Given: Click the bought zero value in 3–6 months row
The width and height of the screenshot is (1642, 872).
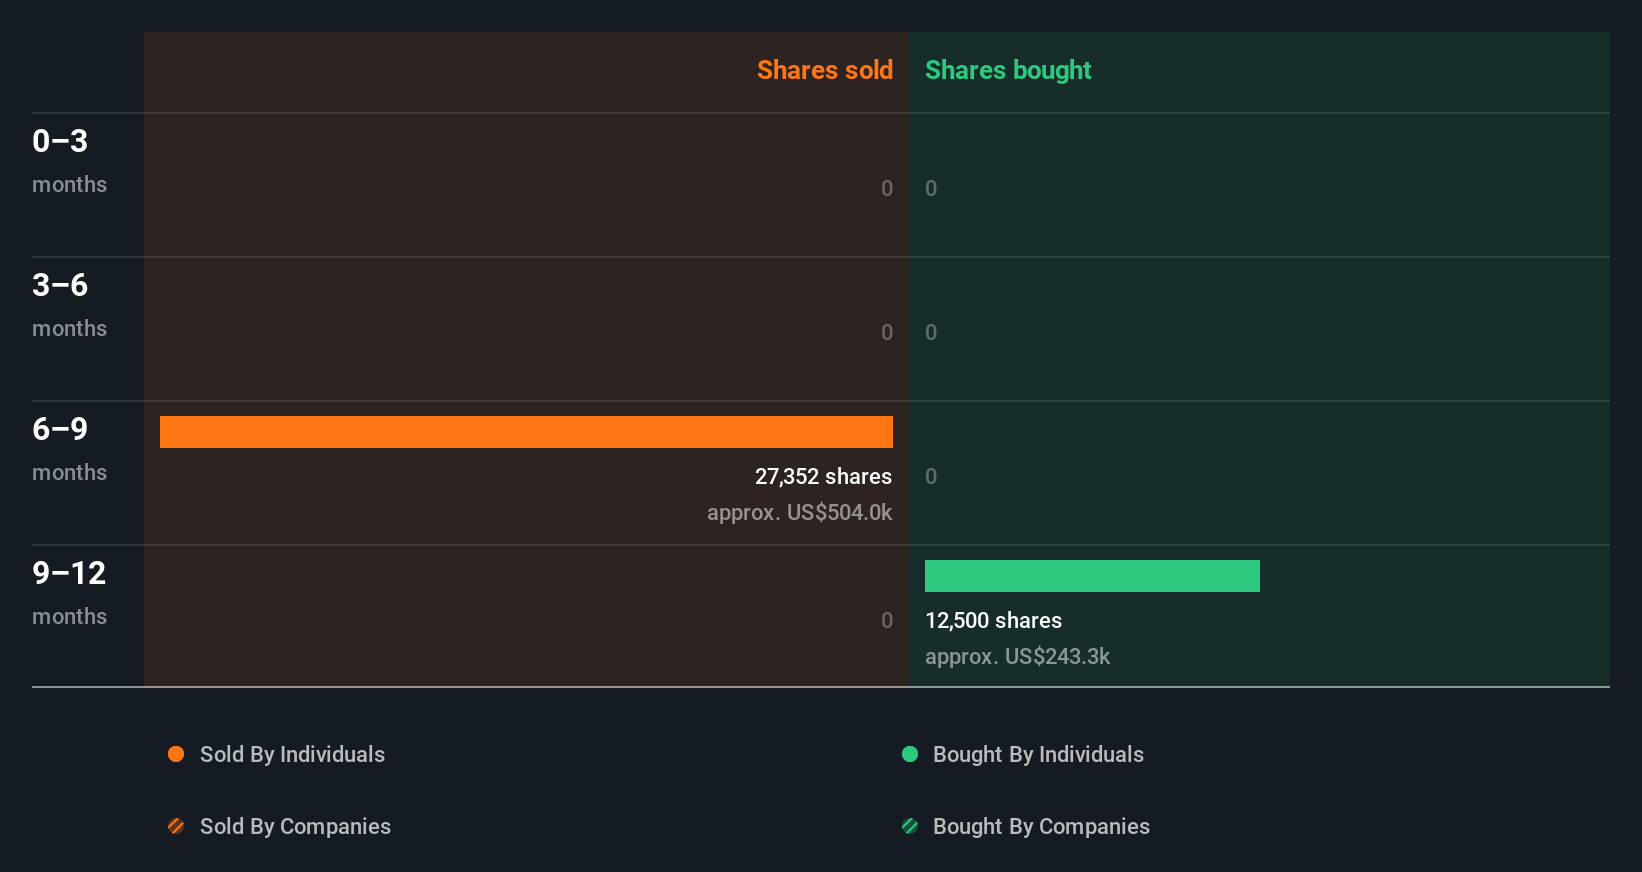Looking at the screenshot, I should 931,332.
